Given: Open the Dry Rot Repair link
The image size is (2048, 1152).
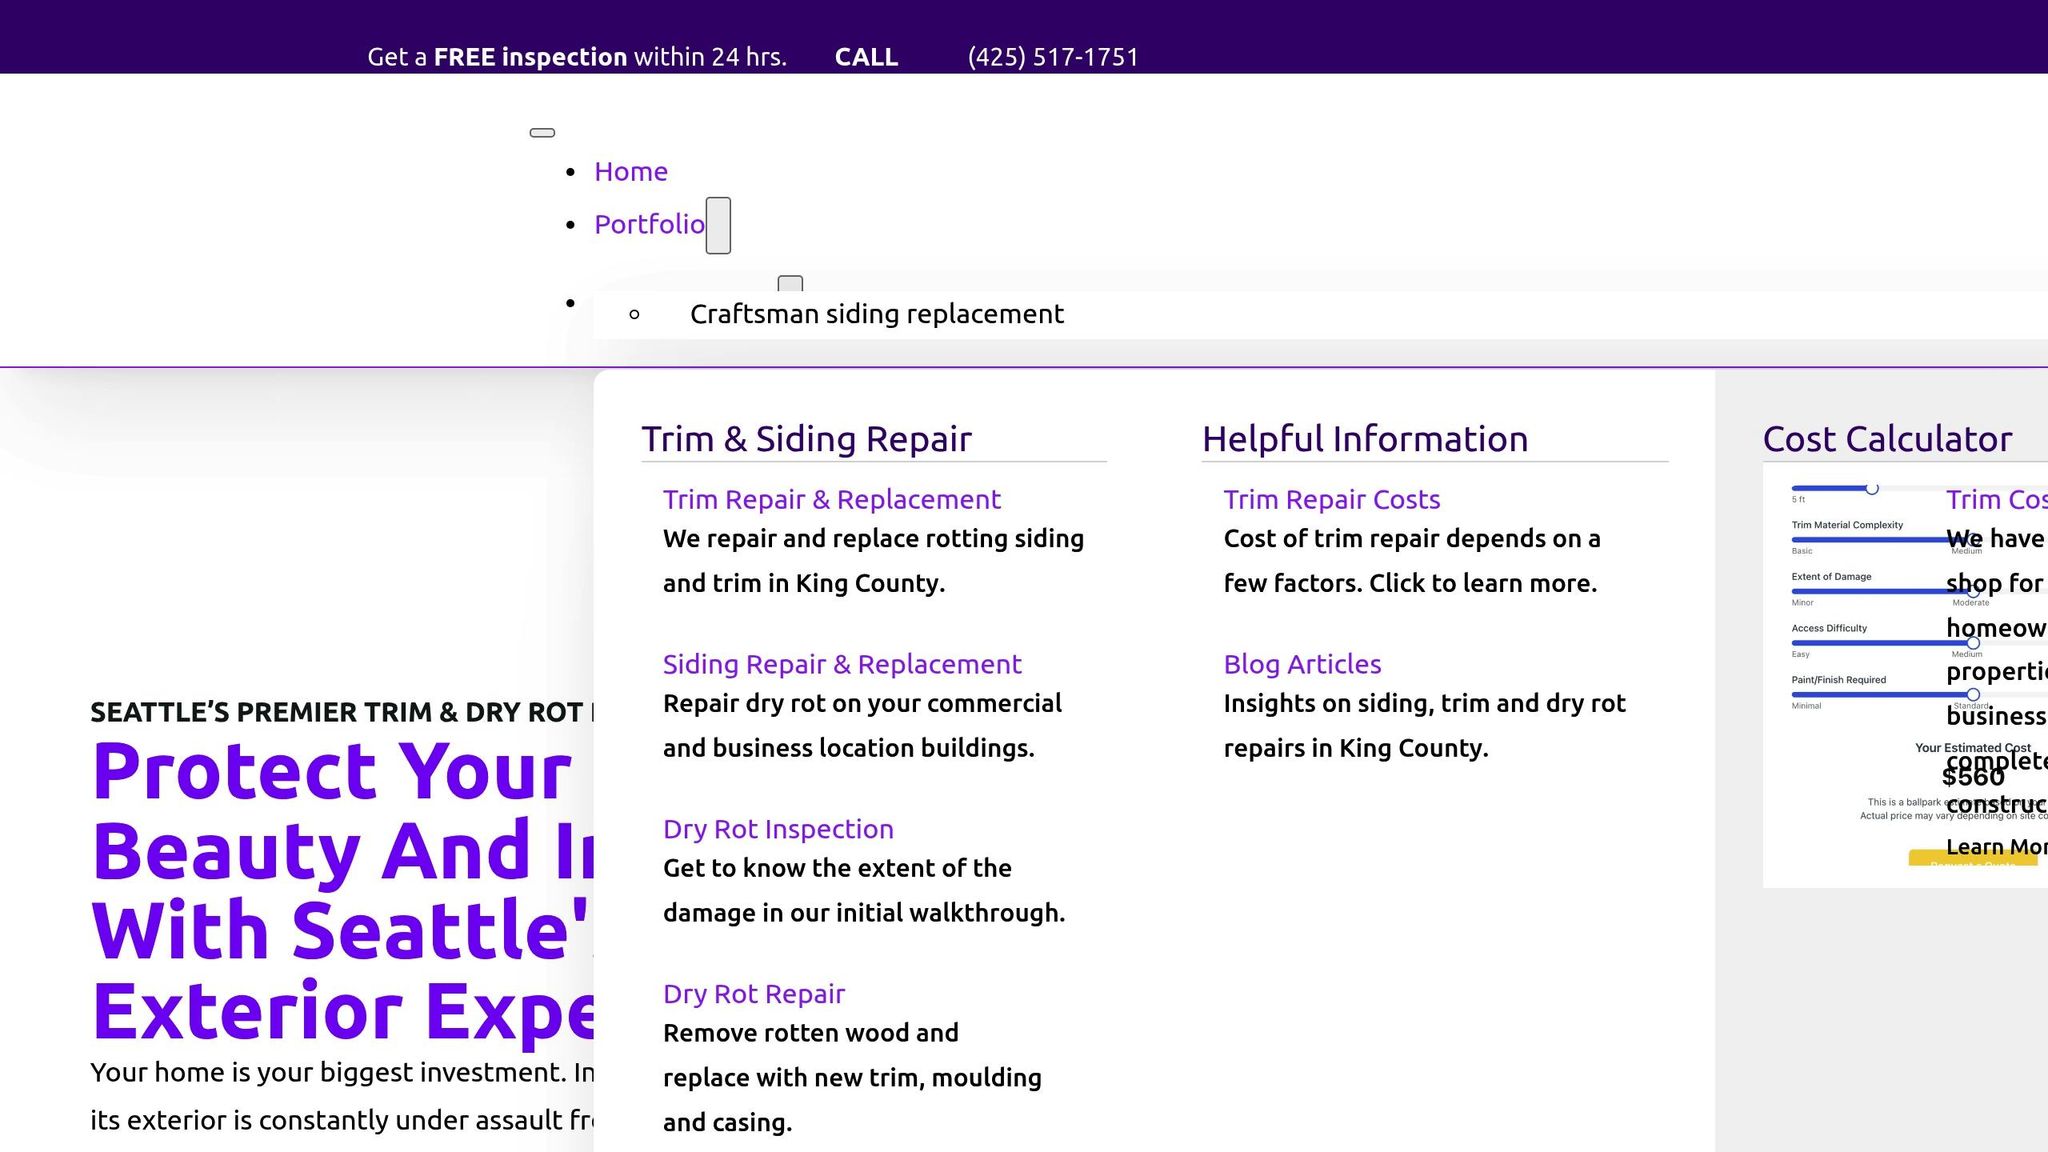Looking at the screenshot, I should (x=753, y=994).
